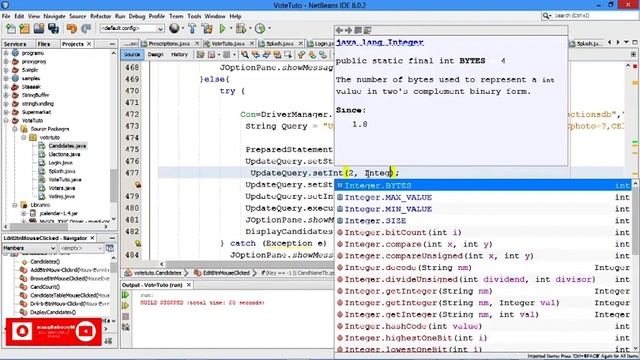The image size is (640, 360).
Task: Click the Profile Project clock icon
Action: coord(260,29)
